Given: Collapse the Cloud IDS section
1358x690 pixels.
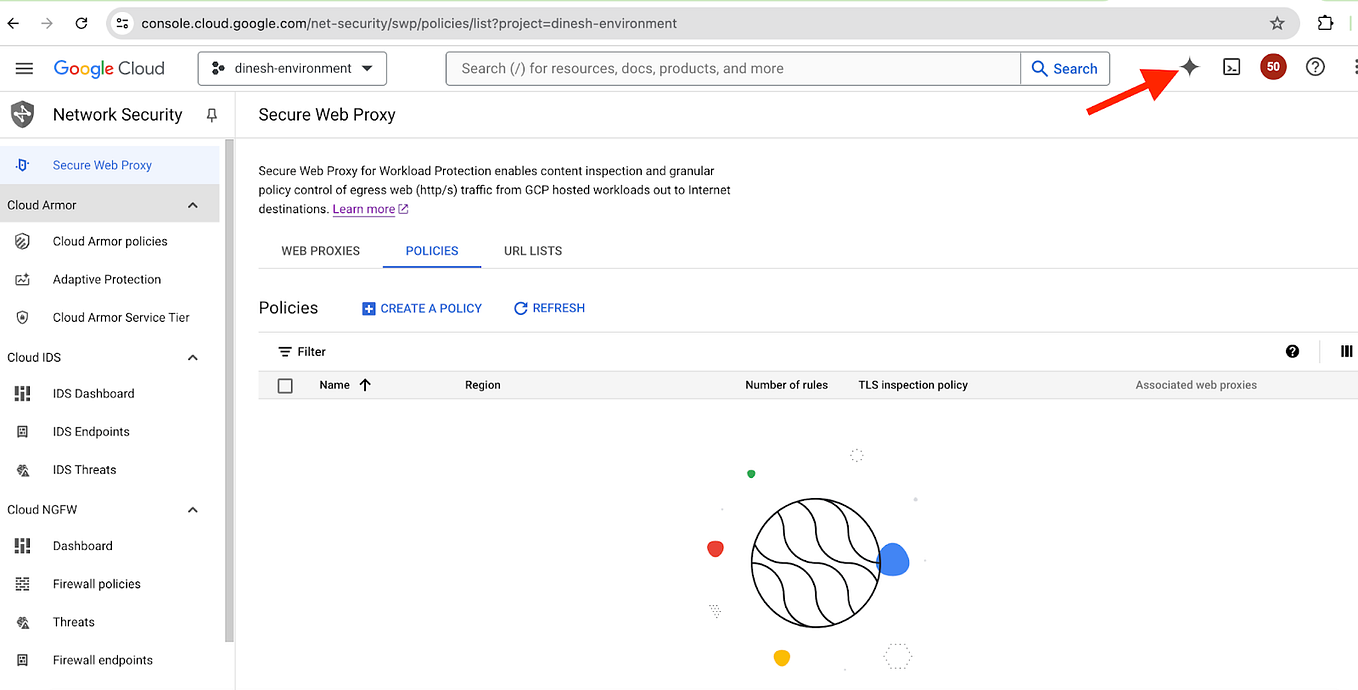Looking at the screenshot, I should 192,357.
